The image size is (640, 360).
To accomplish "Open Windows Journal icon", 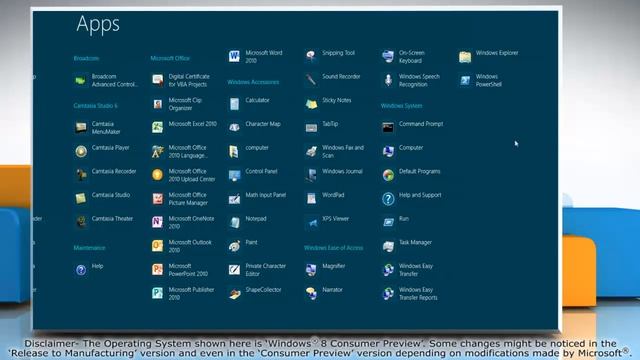I will [311, 175].
